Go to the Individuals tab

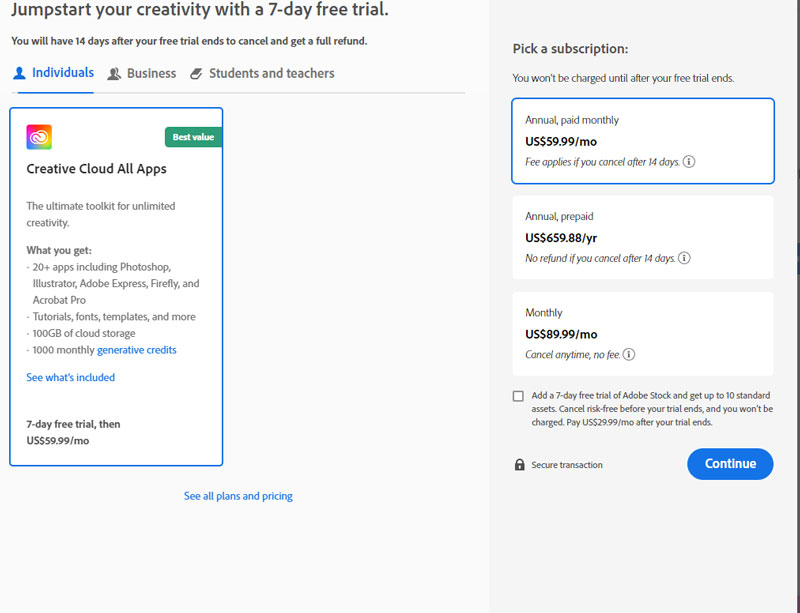point(62,73)
